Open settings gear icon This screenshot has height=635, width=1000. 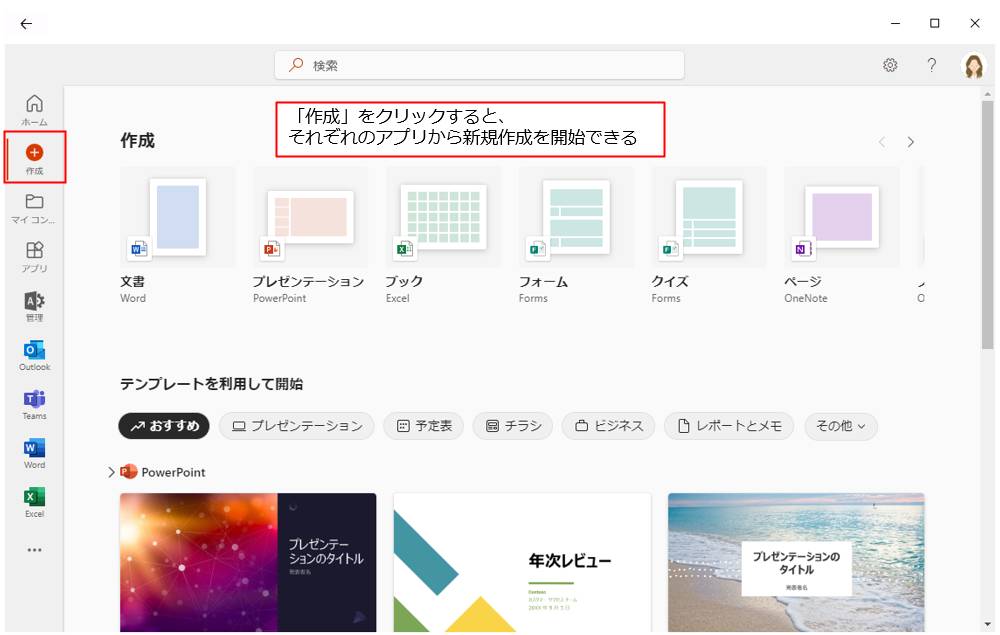coord(890,65)
